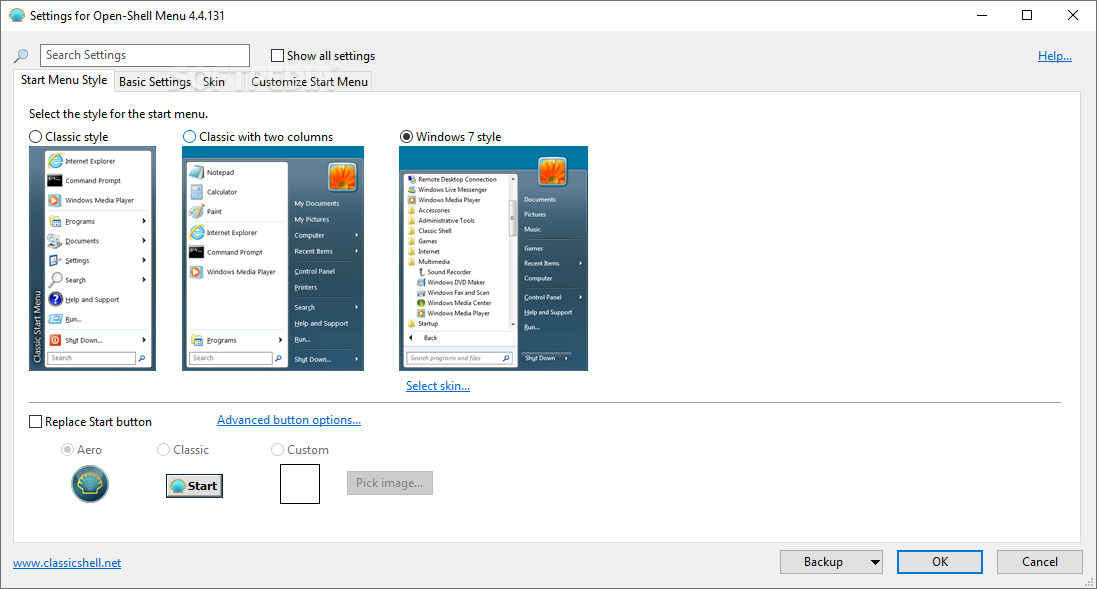
Task: Visit the www.classicshell.net link
Action: pos(66,562)
